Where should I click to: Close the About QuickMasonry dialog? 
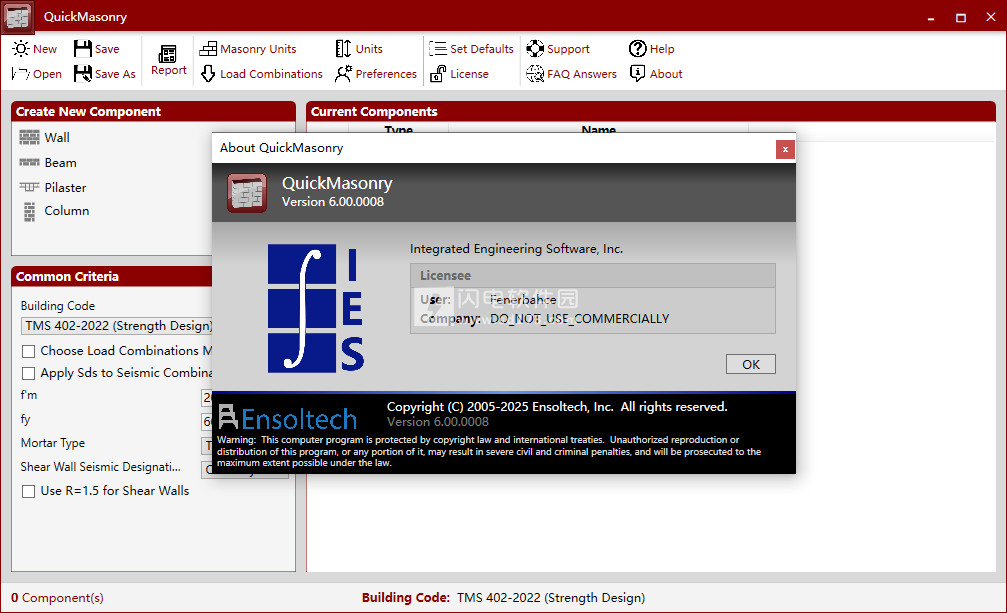pyautogui.click(x=785, y=149)
